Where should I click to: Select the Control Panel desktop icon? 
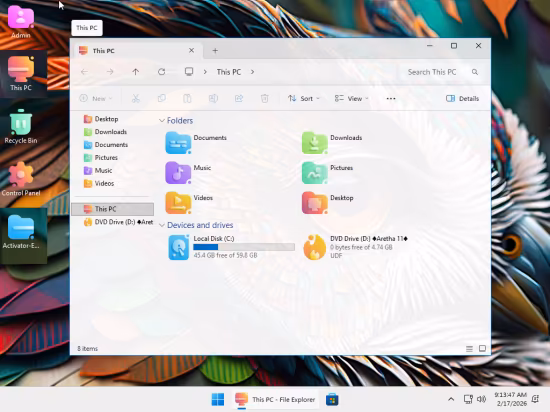coord(21,179)
